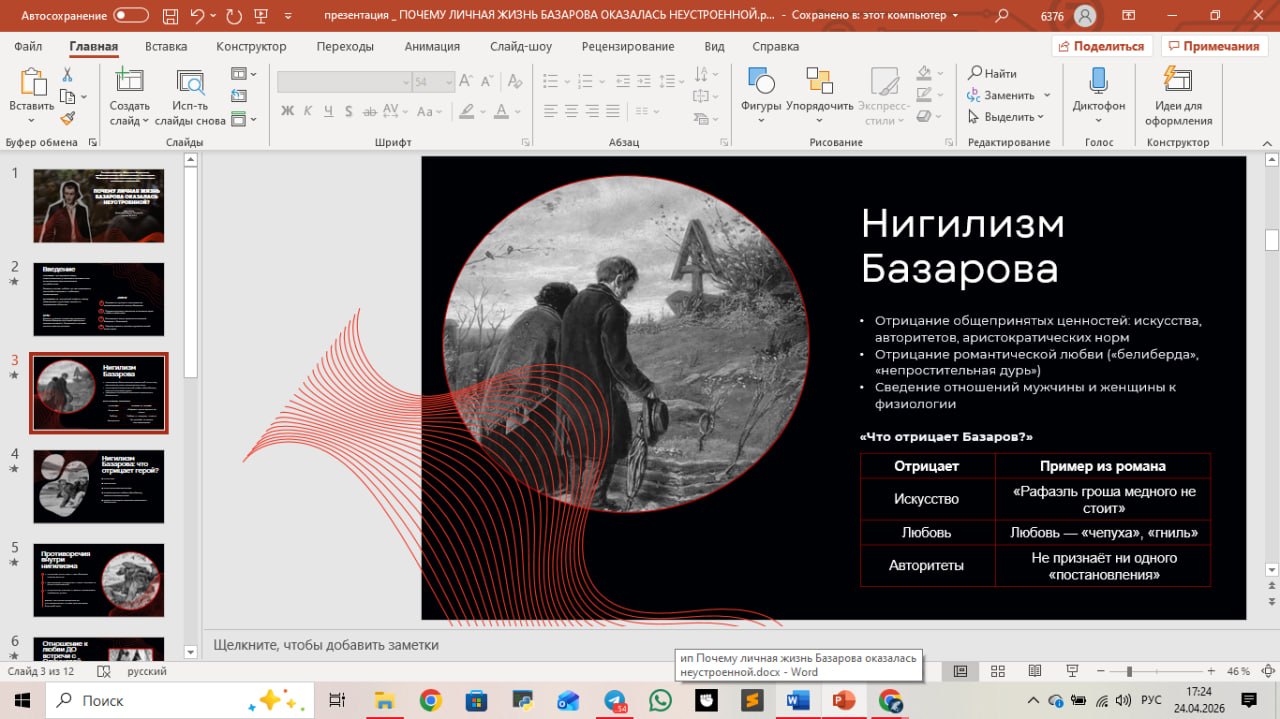Image resolution: width=1280 pixels, height=719 pixels.
Task: Click the Поделиться button
Action: click(x=1102, y=46)
